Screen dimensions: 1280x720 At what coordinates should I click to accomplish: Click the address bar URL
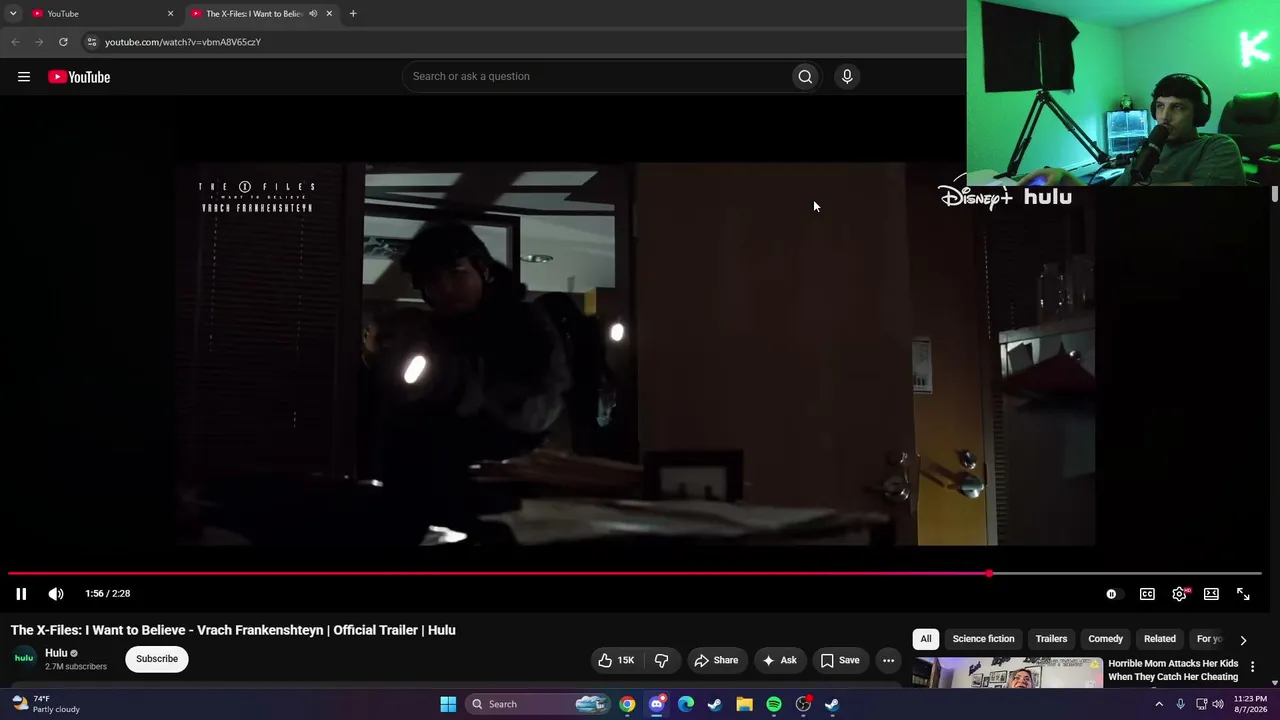183,42
